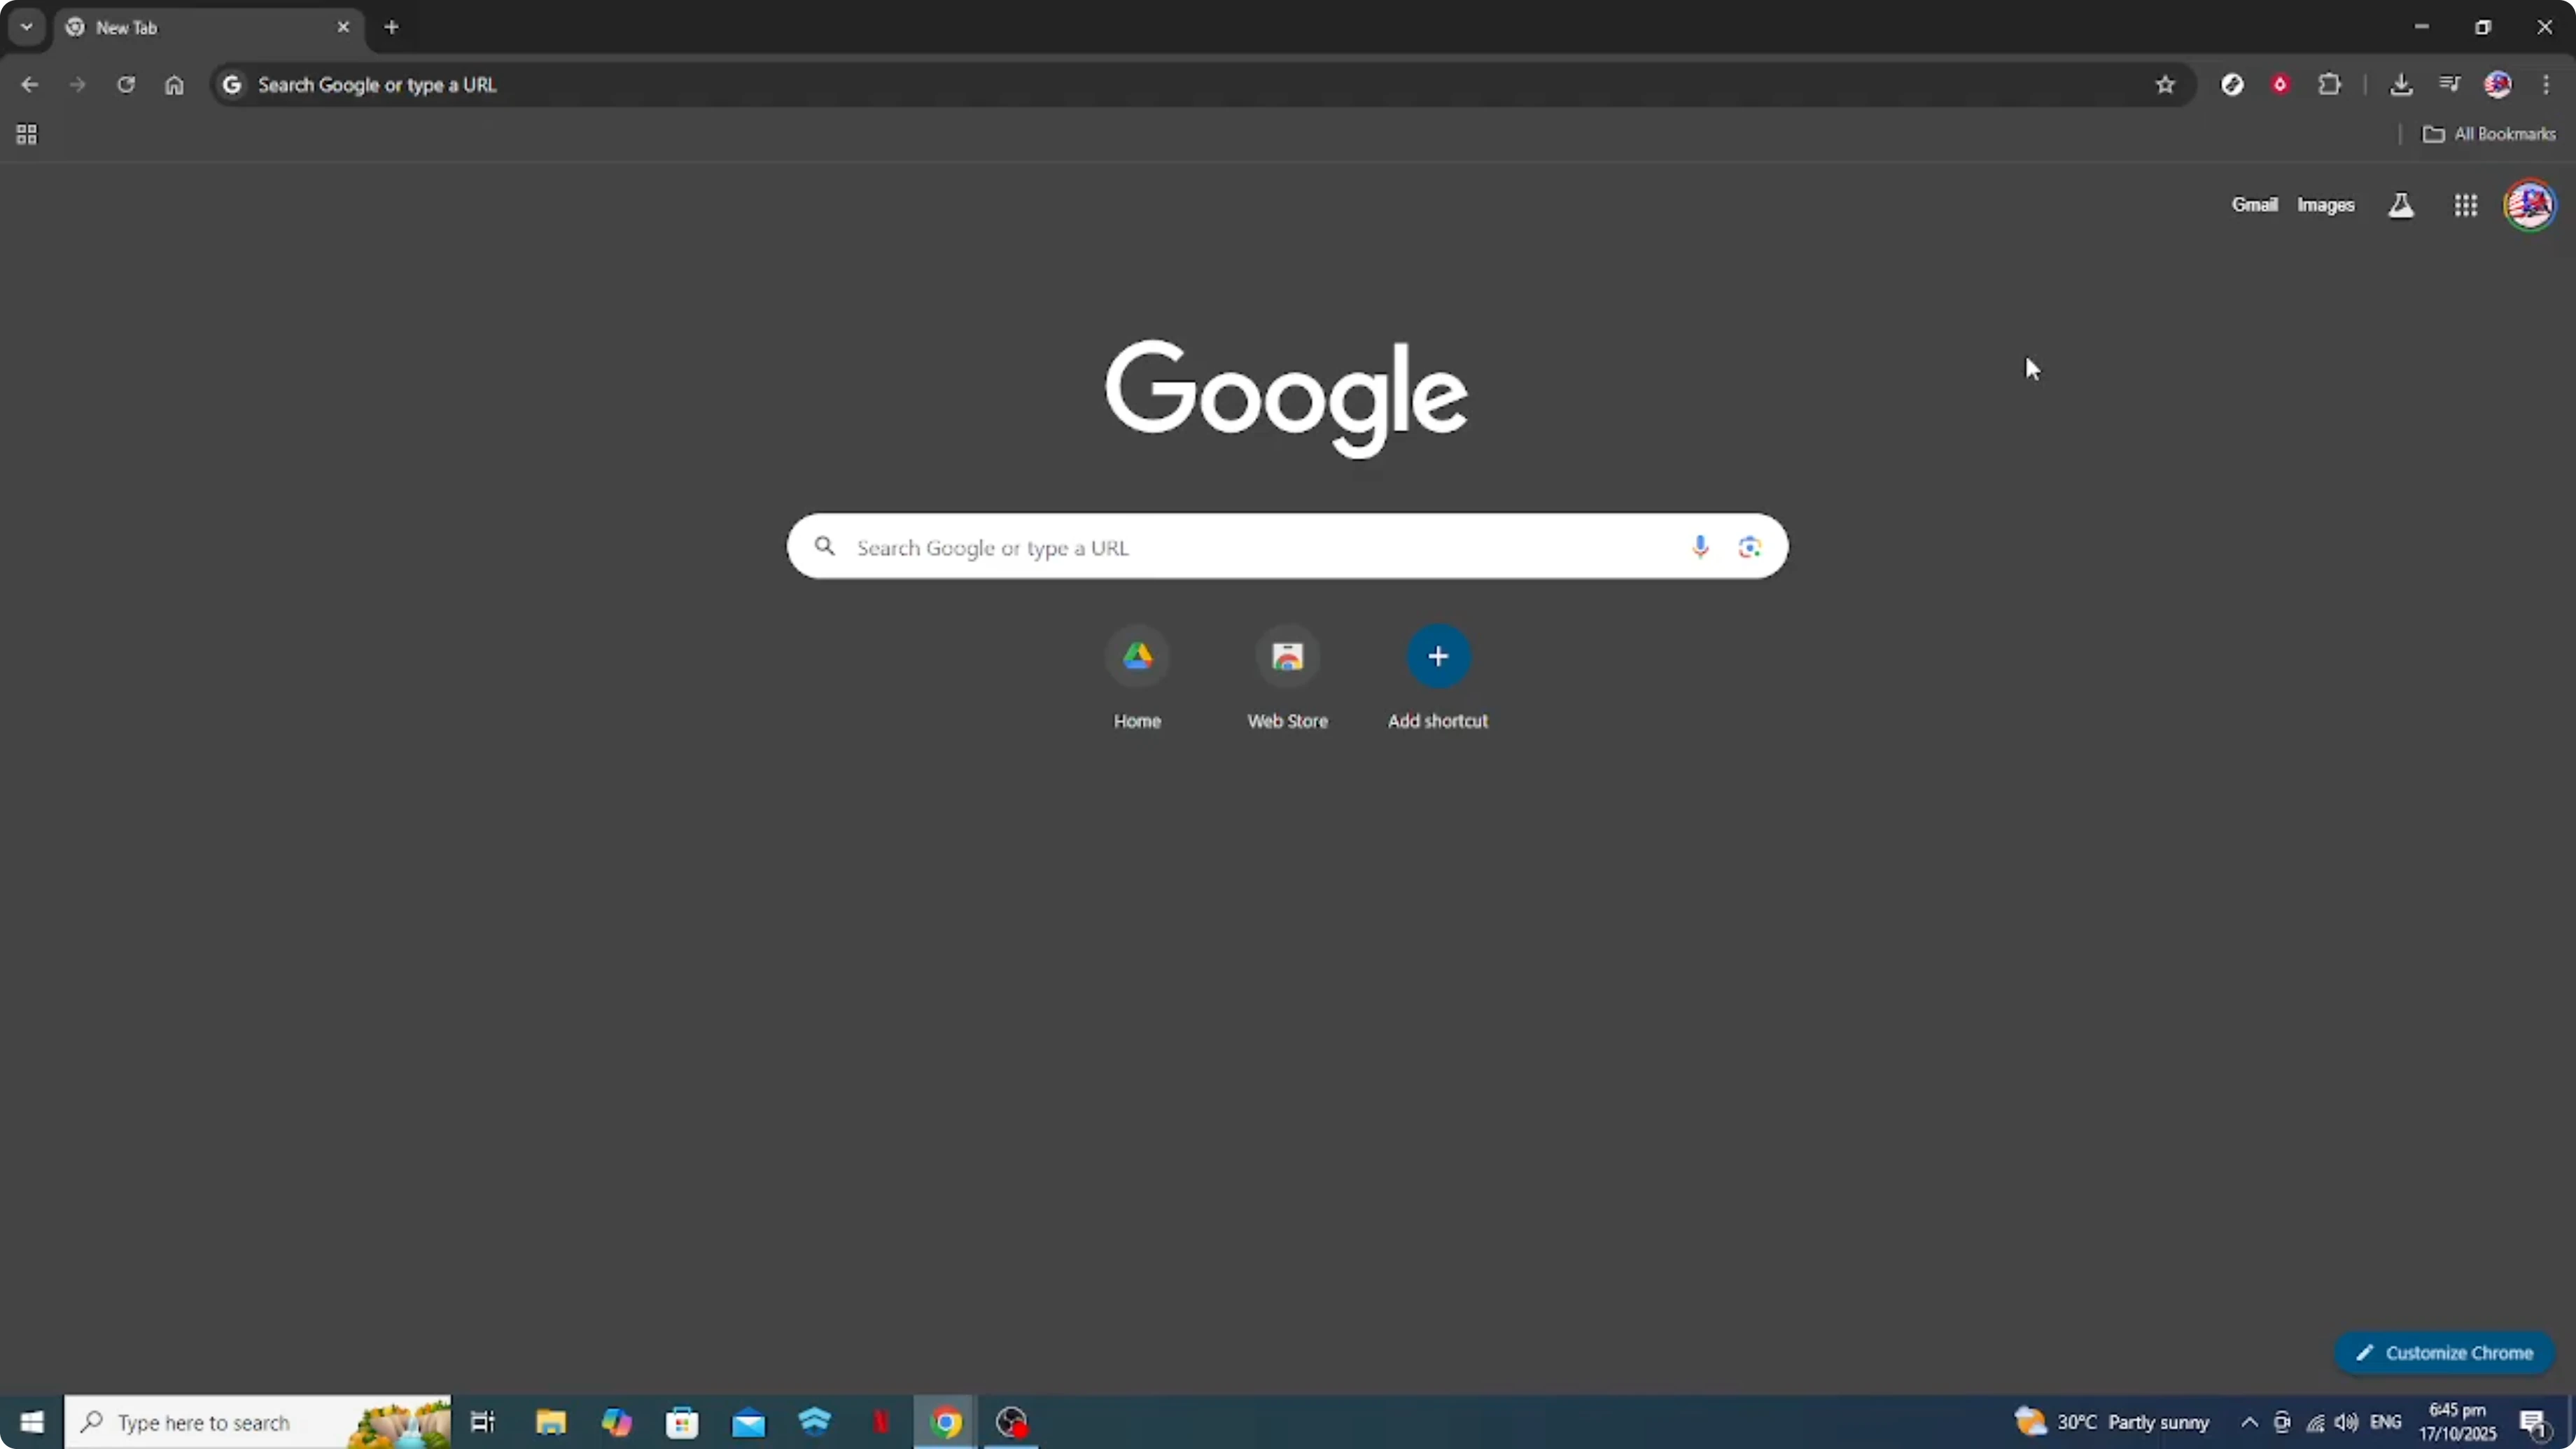Open Gmail from the top links
Image resolution: width=2576 pixels, height=1449 pixels.
2255,204
